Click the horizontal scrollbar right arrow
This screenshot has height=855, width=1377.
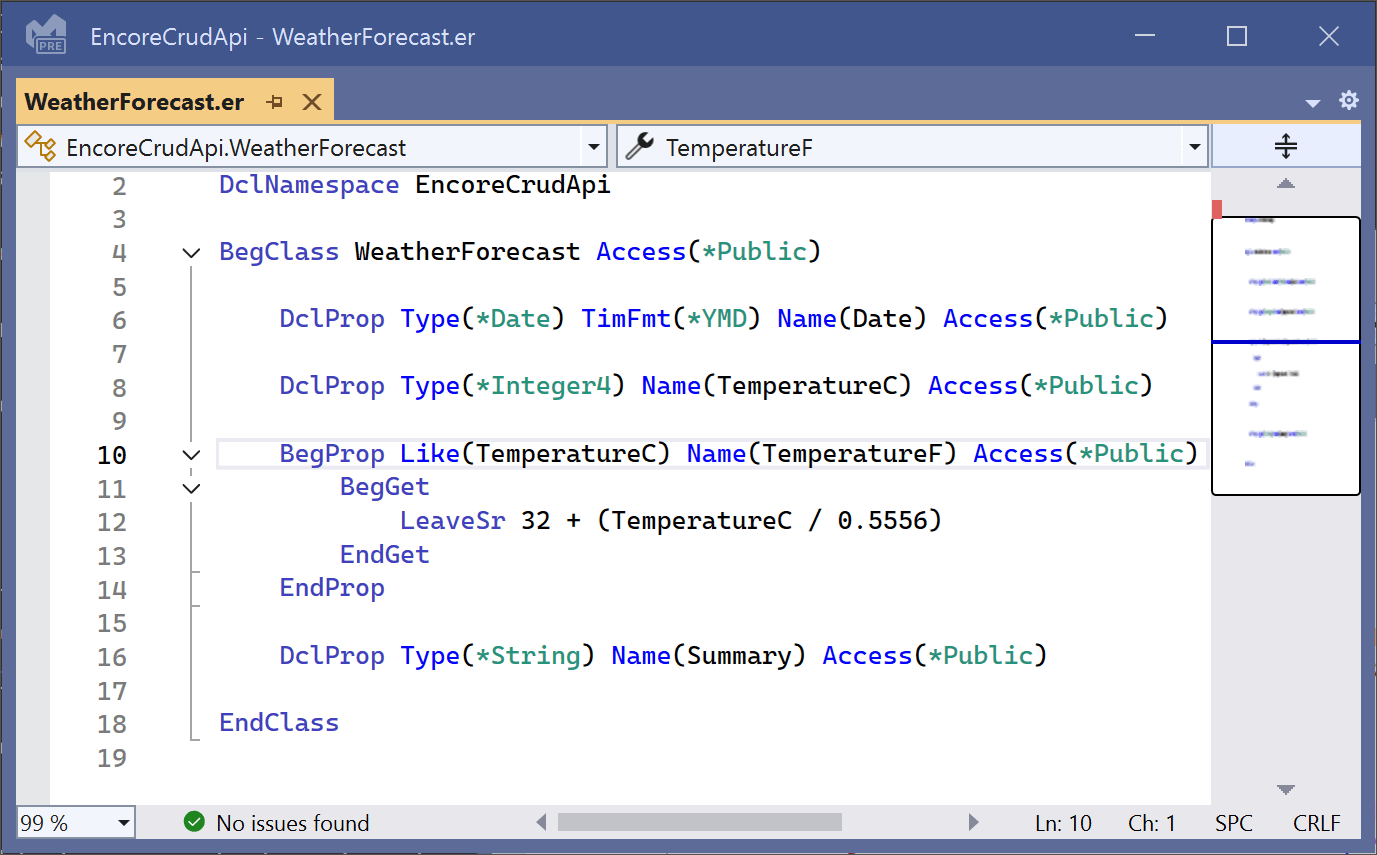click(974, 823)
